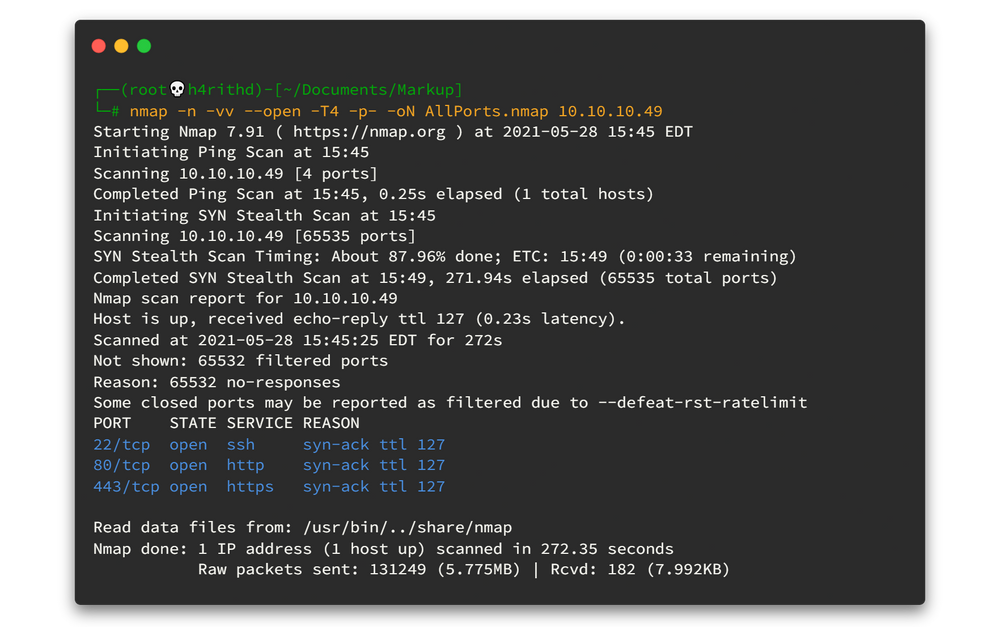Click the PORT column header
Viewport: 1000px width, 627px height.
click(112, 423)
